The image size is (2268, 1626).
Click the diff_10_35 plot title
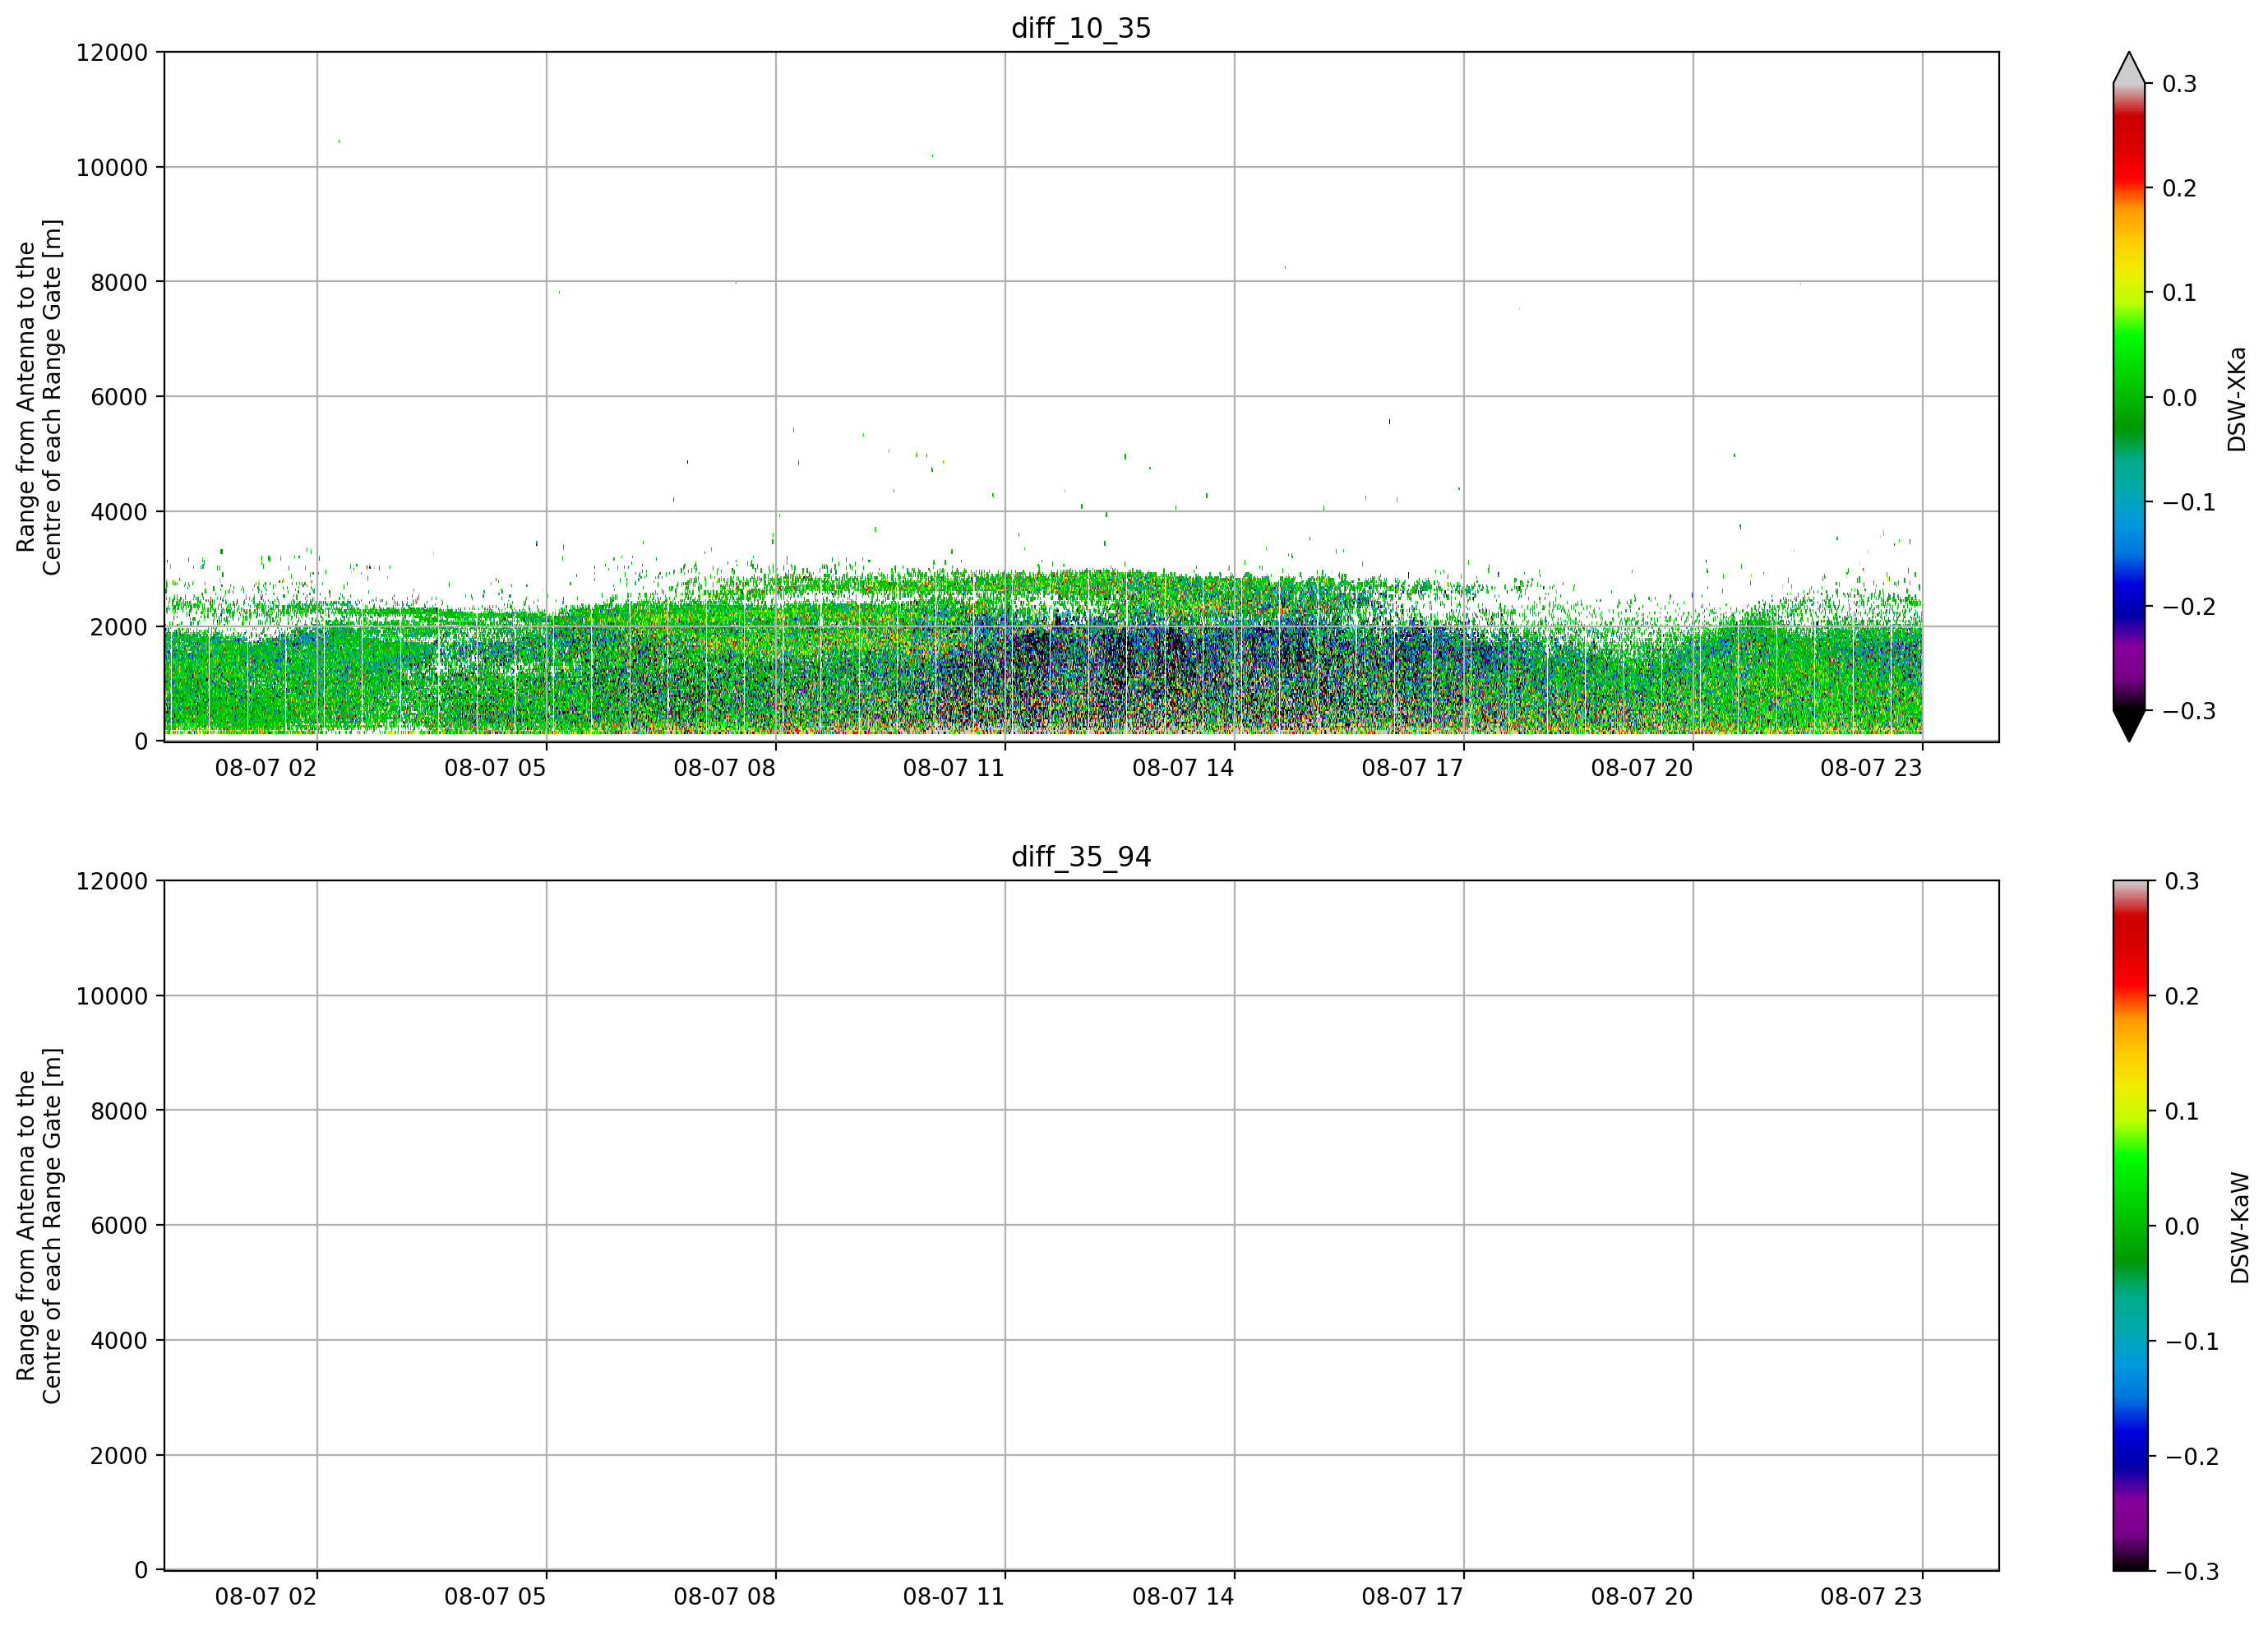[1081, 28]
